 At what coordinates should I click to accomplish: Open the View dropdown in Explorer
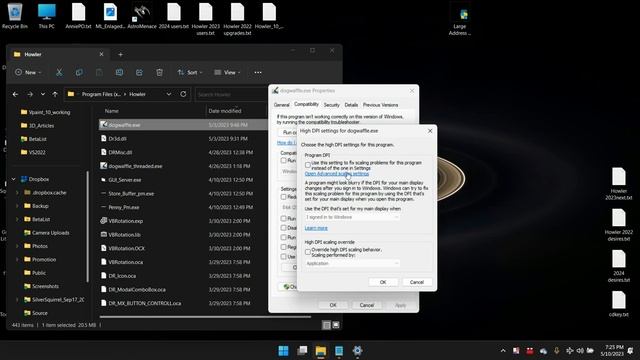coord(227,72)
